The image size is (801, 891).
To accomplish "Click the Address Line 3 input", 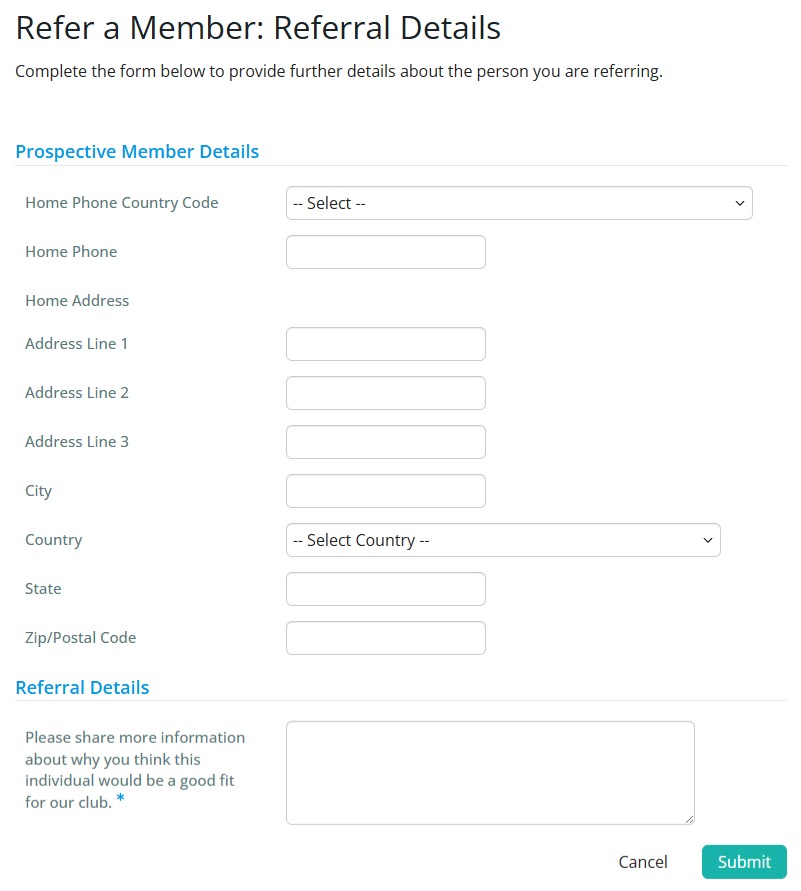I will (x=385, y=441).
